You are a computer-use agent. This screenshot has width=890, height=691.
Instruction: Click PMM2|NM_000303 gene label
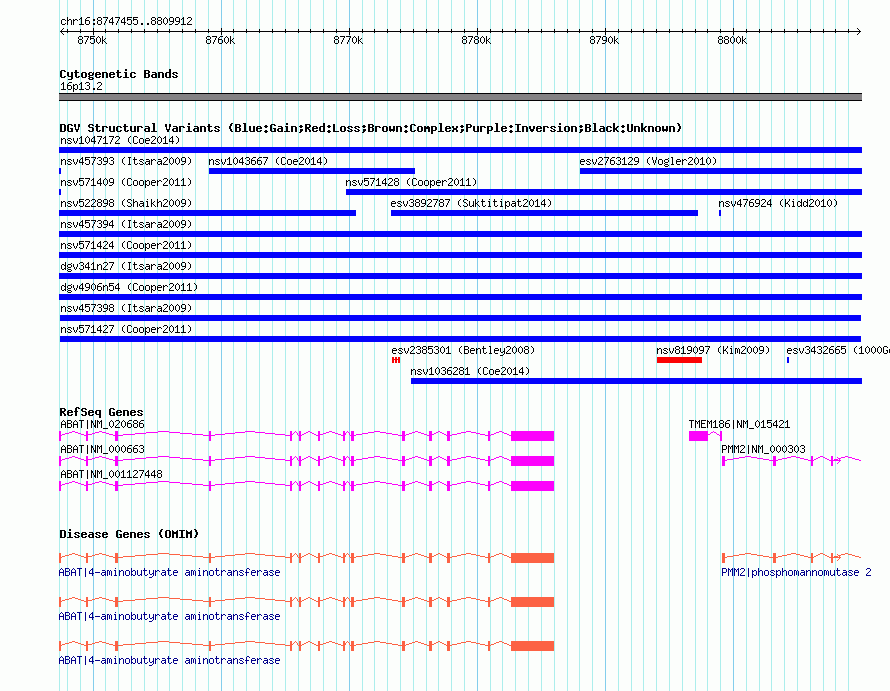pyautogui.click(x=763, y=449)
